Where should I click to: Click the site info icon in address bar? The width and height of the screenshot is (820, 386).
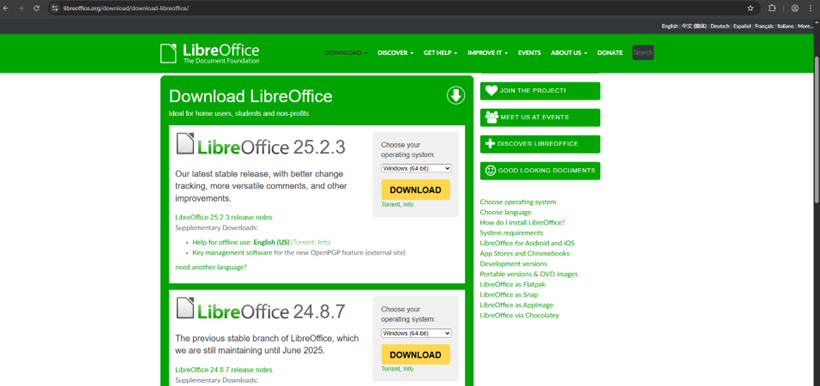54,8
